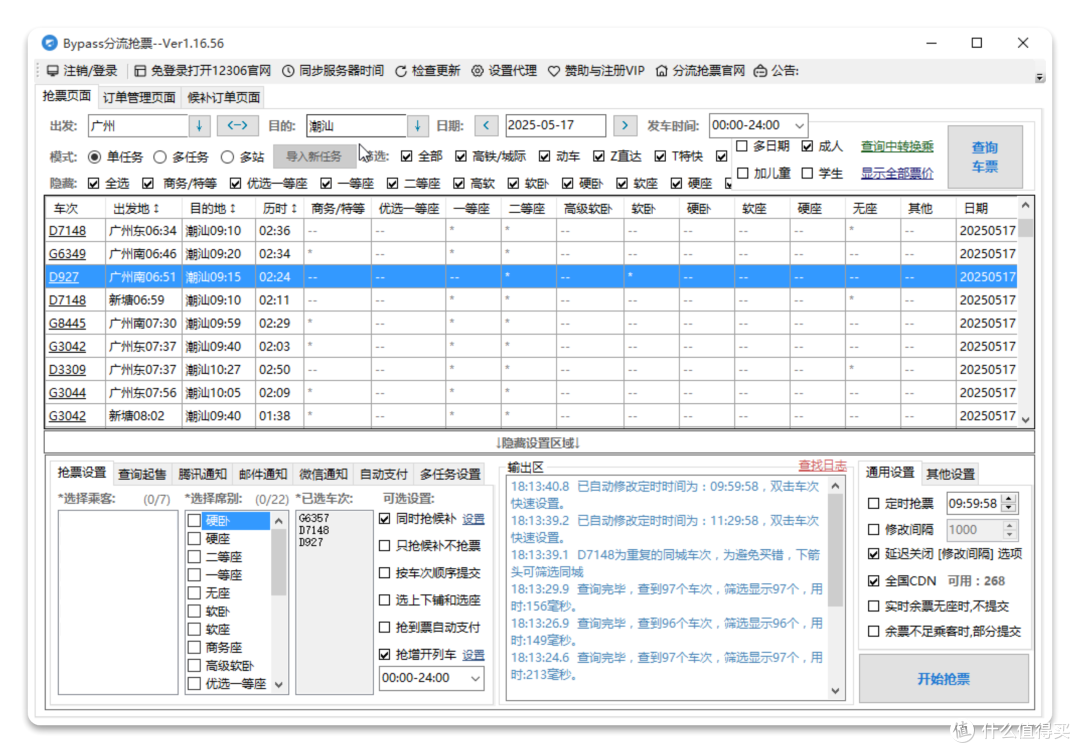1080x753 pixels.
Task: Open the 目的 station dropdown arrow
Action: click(x=417, y=125)
